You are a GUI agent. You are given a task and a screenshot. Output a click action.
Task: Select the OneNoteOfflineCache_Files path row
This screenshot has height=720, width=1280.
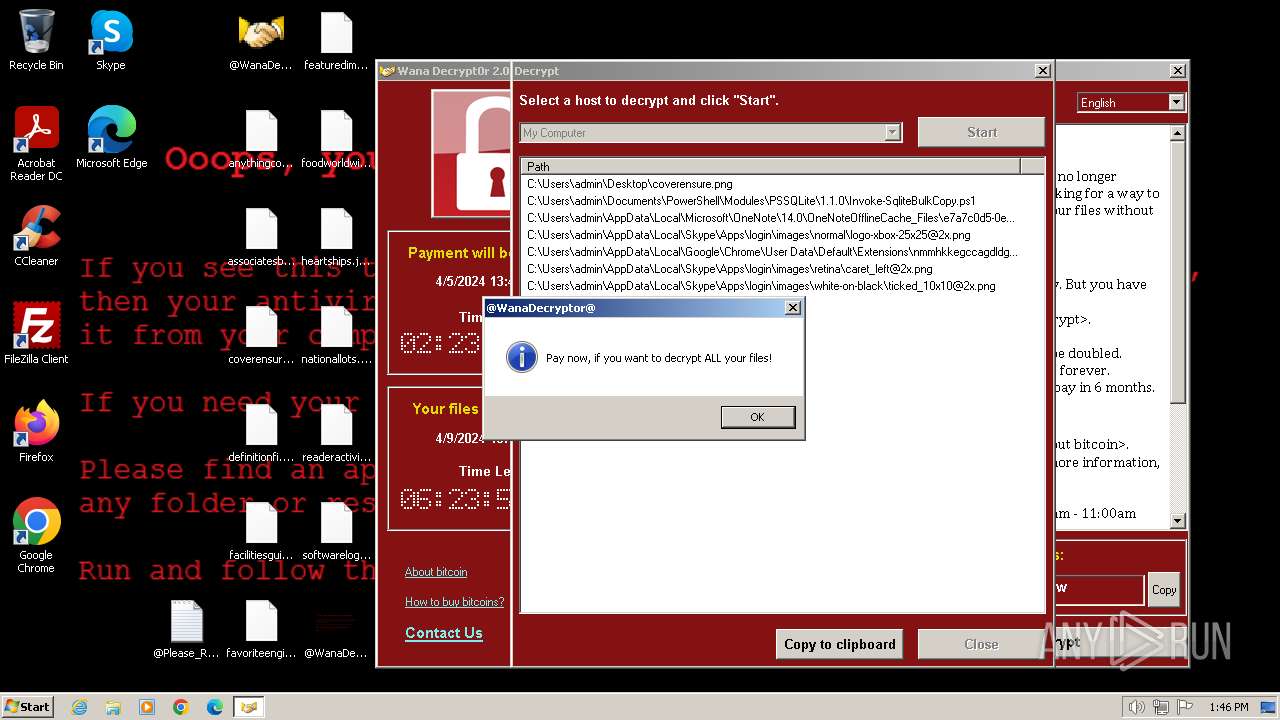coord(771,218)
